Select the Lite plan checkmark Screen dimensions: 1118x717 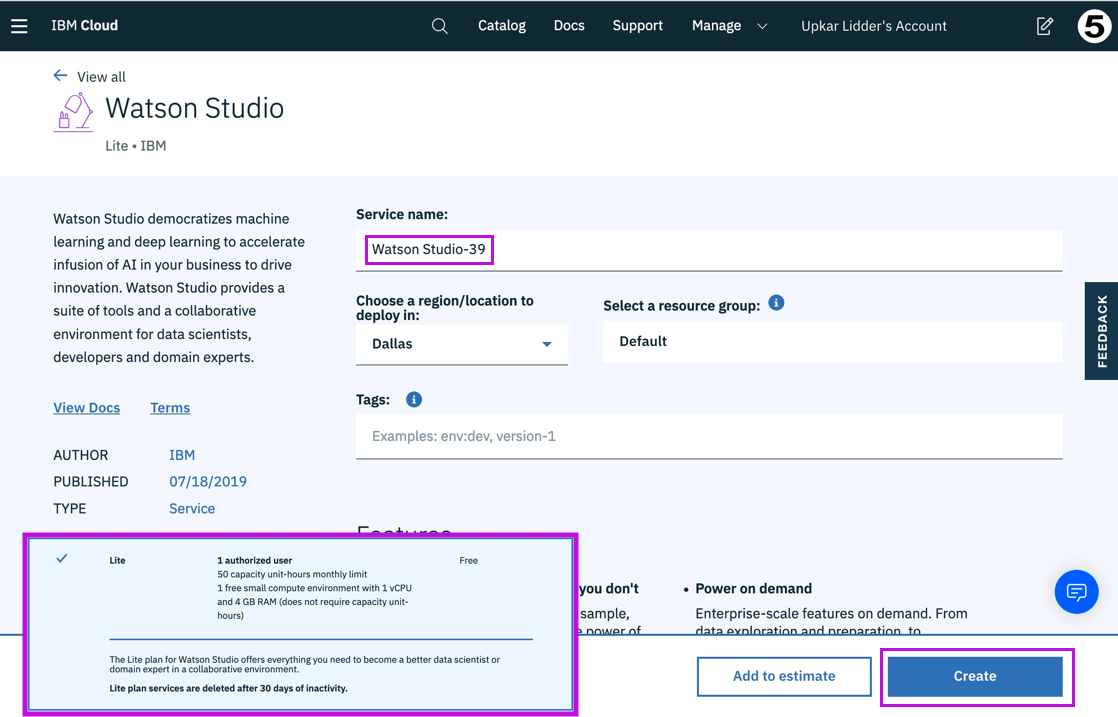pos(62,559)
